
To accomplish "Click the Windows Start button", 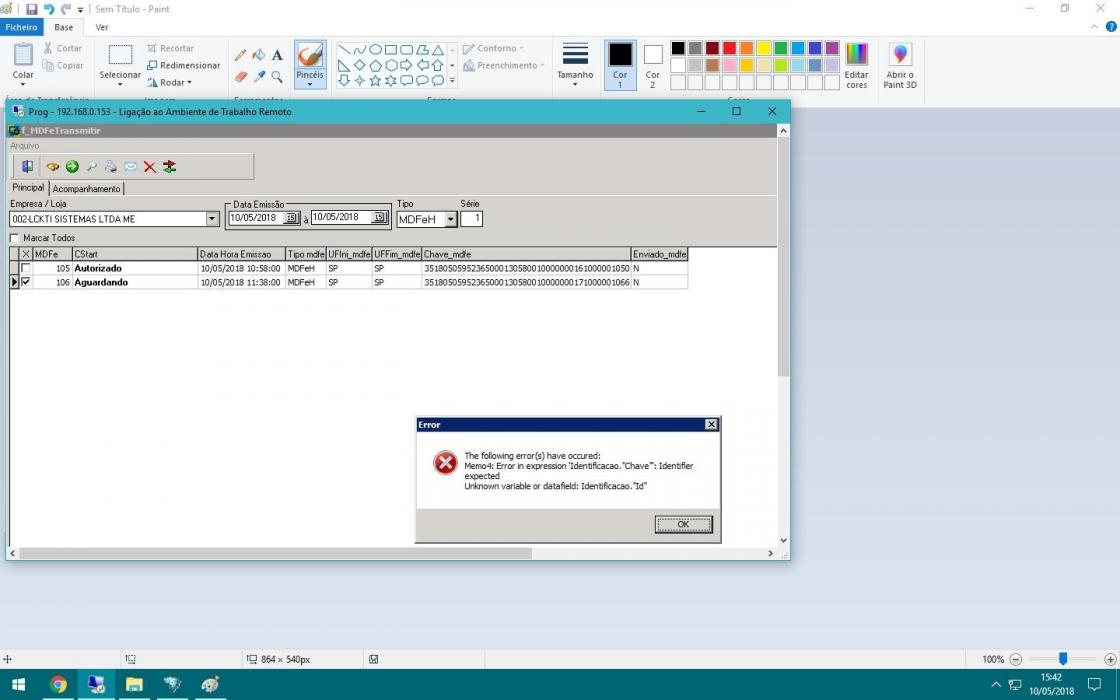I will (x=19, y=684).
